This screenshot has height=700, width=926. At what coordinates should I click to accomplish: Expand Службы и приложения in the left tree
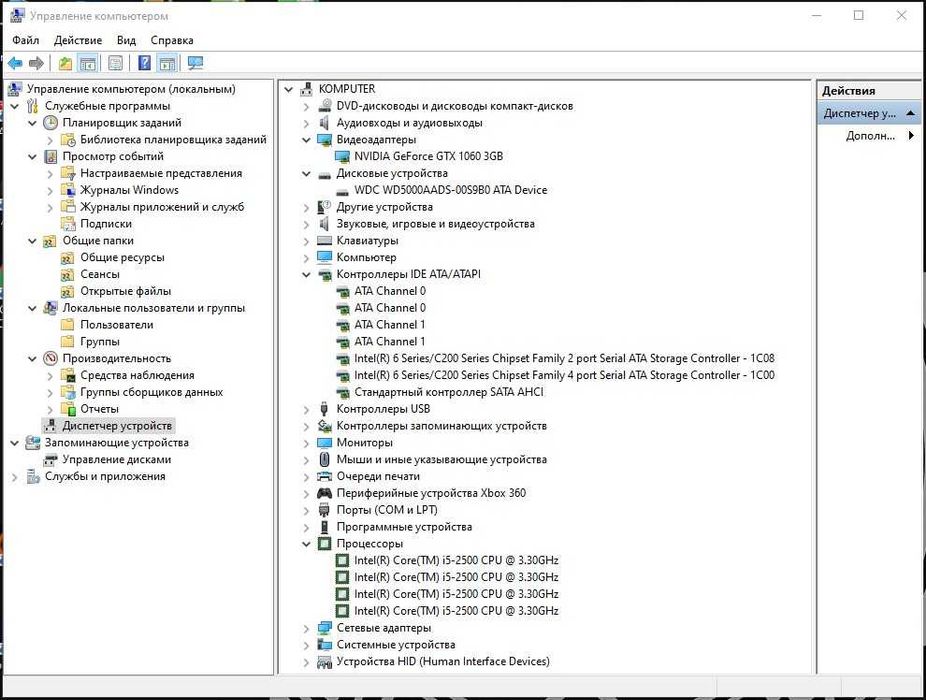(x=15, y=477)
